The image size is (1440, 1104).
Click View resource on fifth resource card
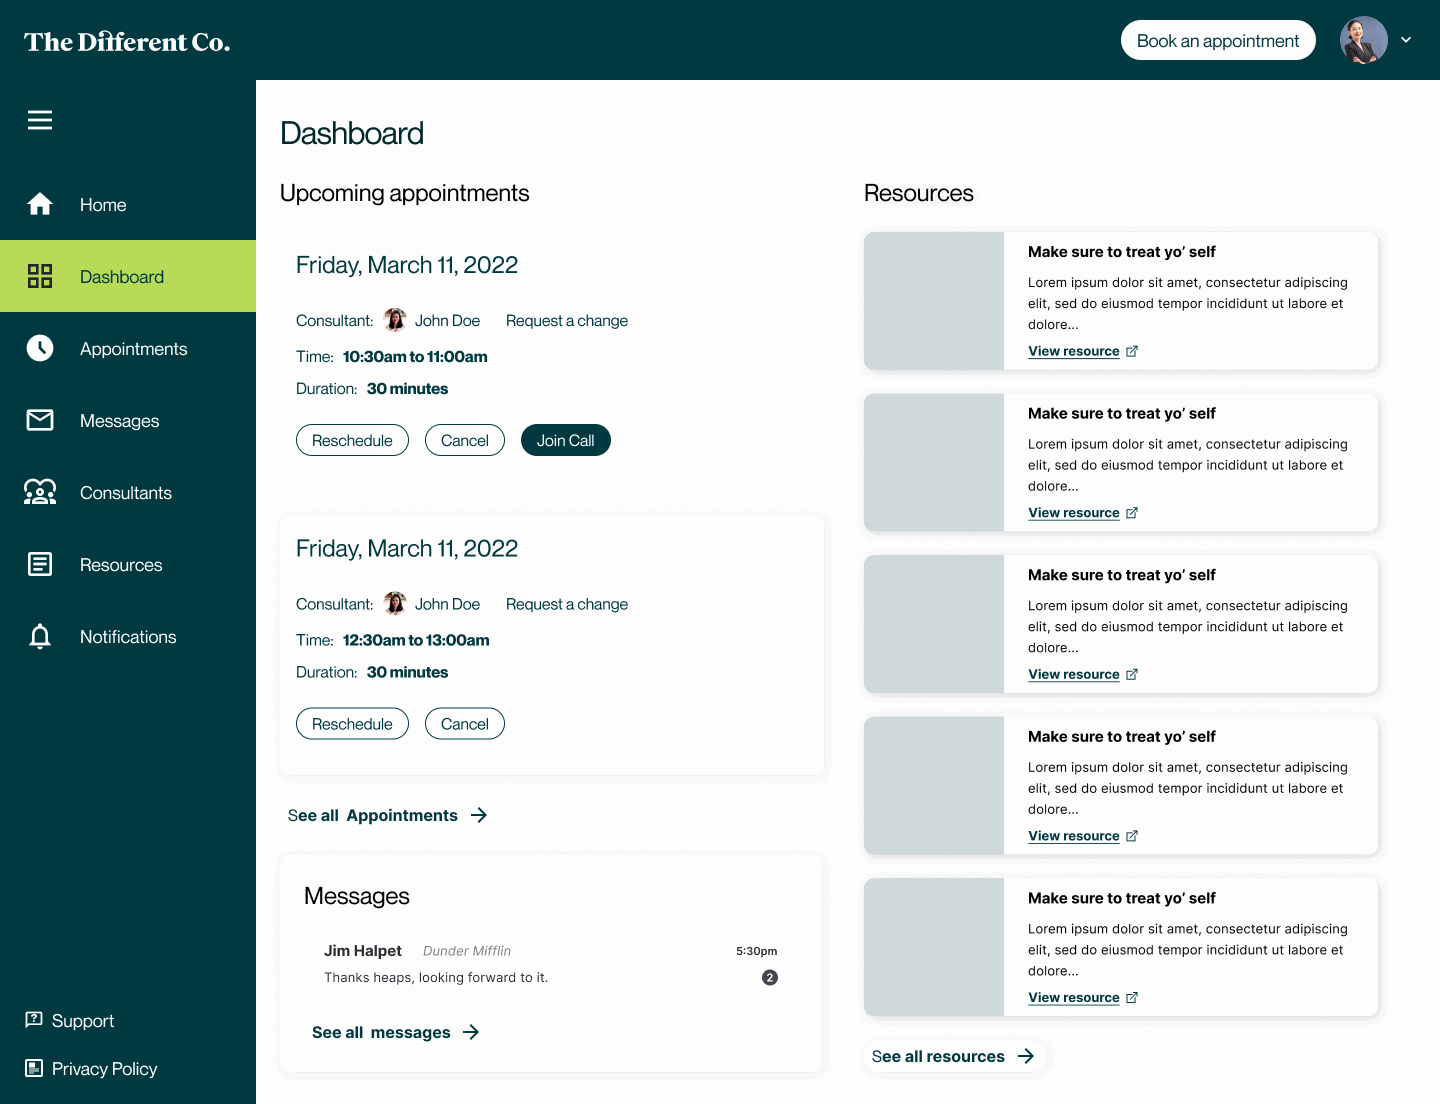pos(1074,998)
